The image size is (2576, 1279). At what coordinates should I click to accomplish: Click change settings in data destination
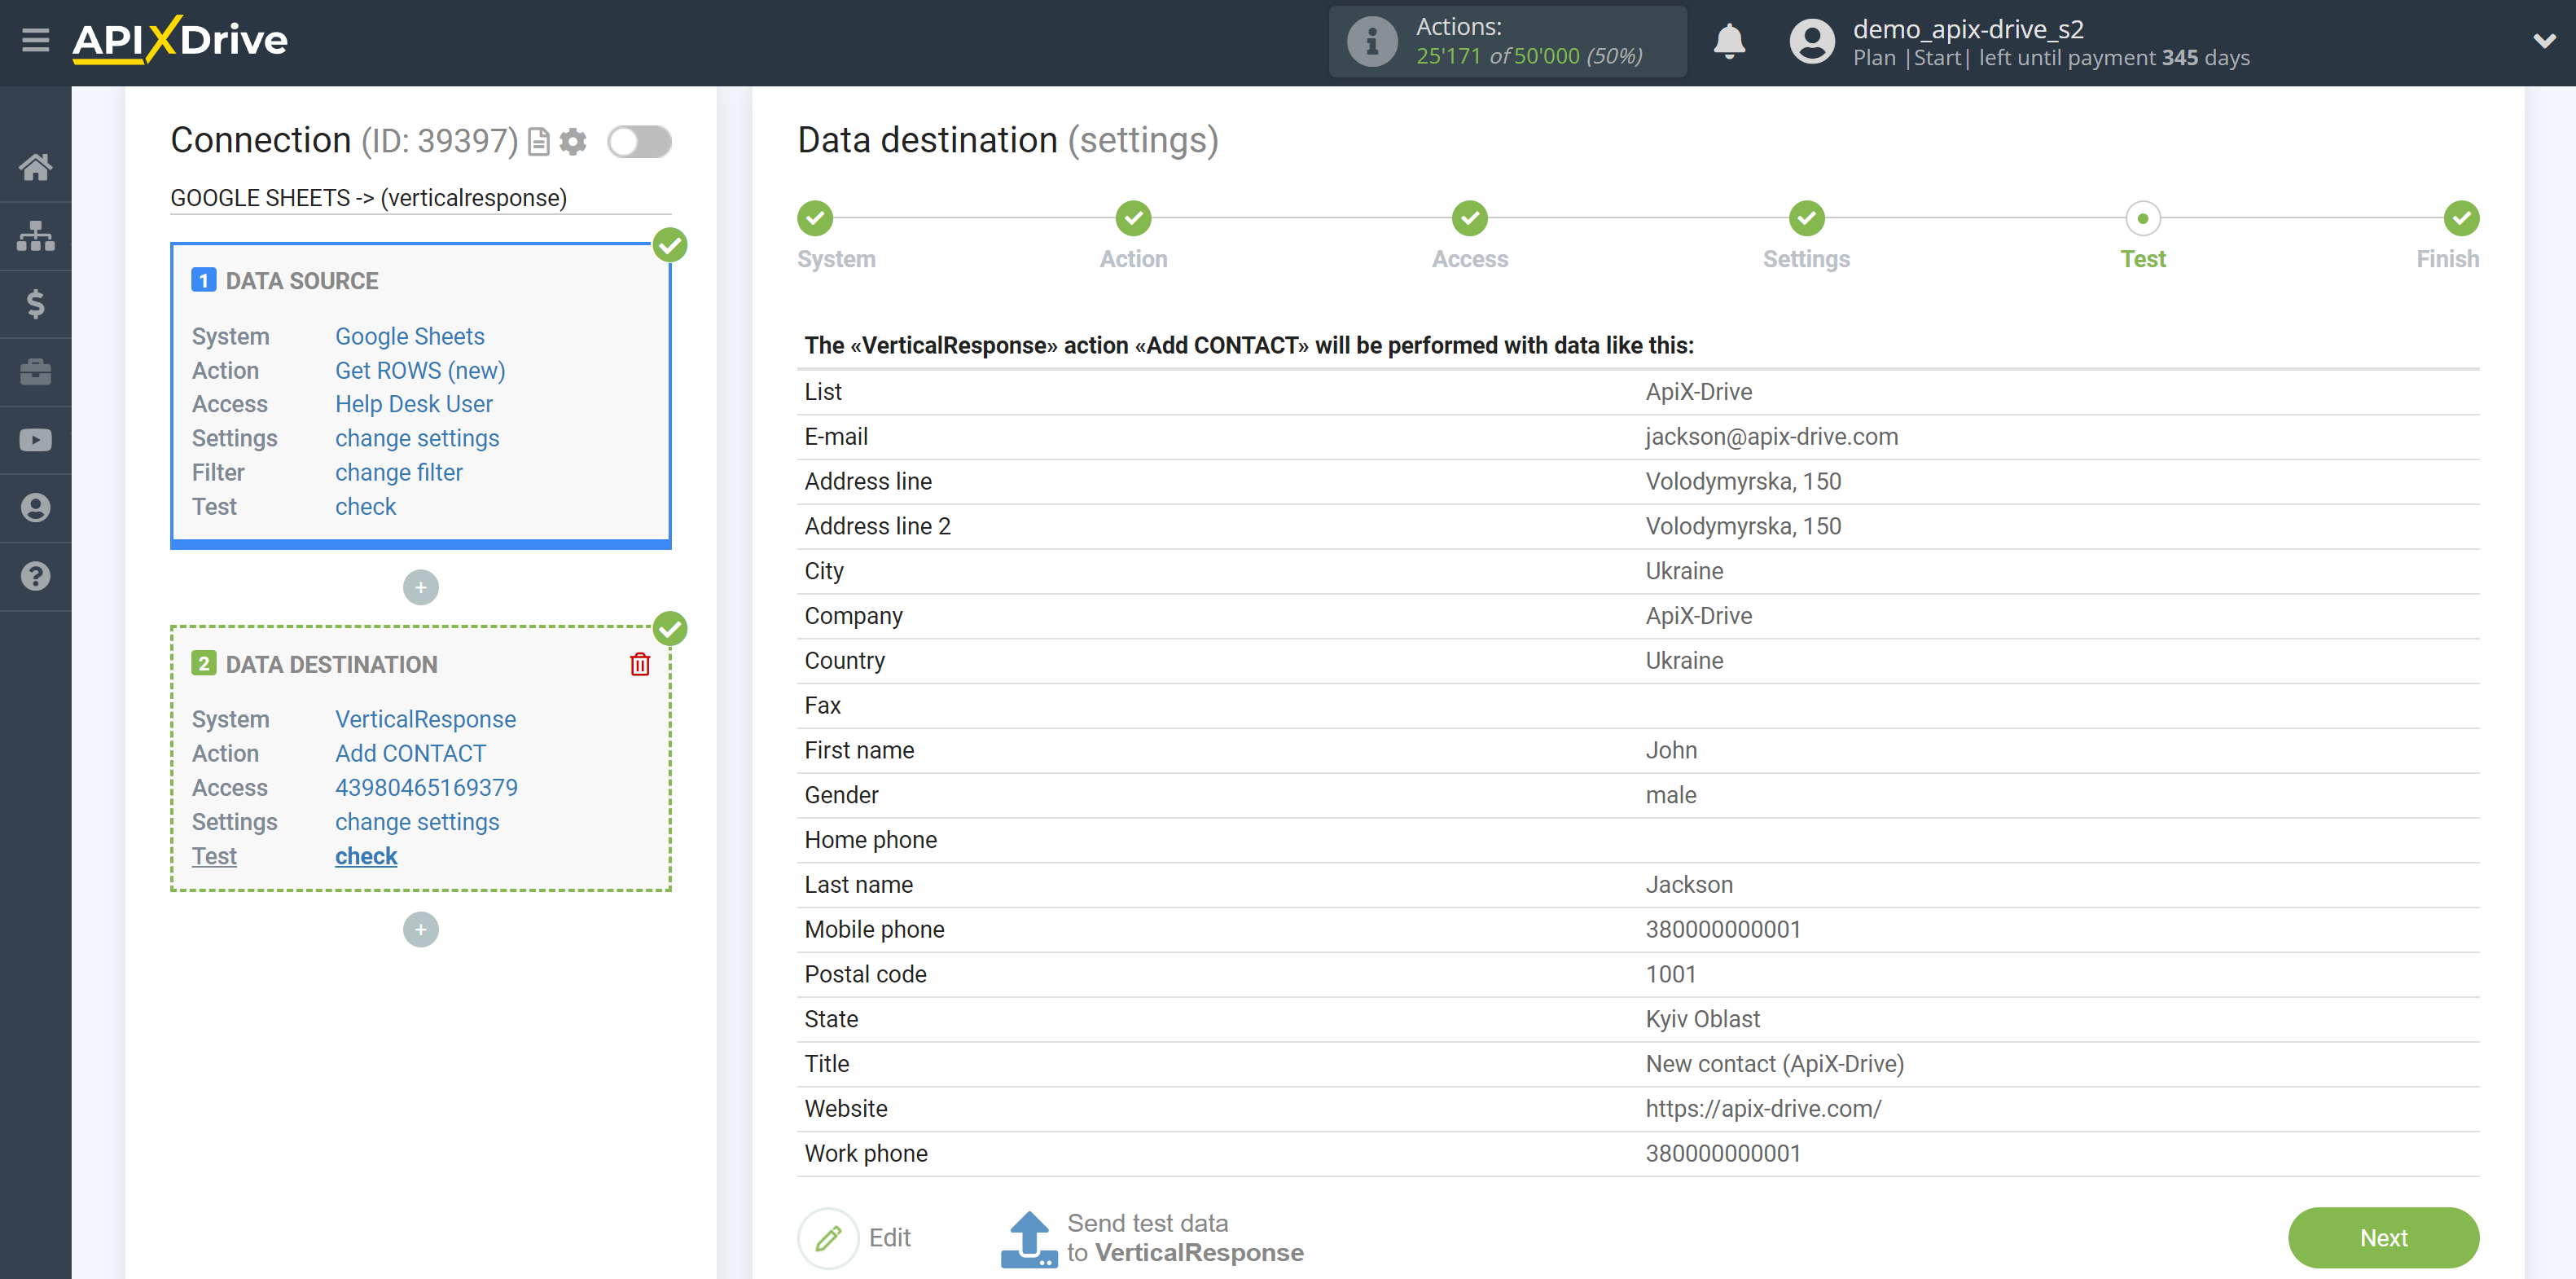click(417, 821)
